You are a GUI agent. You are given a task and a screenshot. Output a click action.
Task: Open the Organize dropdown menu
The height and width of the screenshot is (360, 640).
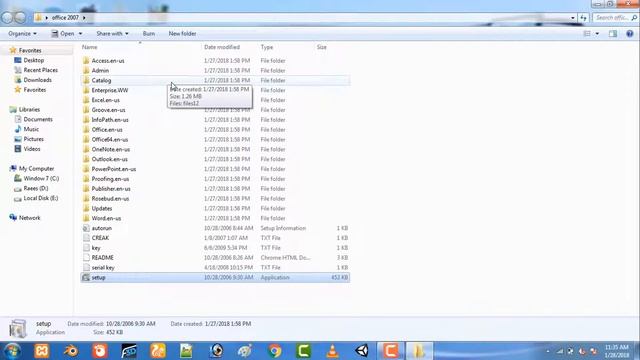22,33
